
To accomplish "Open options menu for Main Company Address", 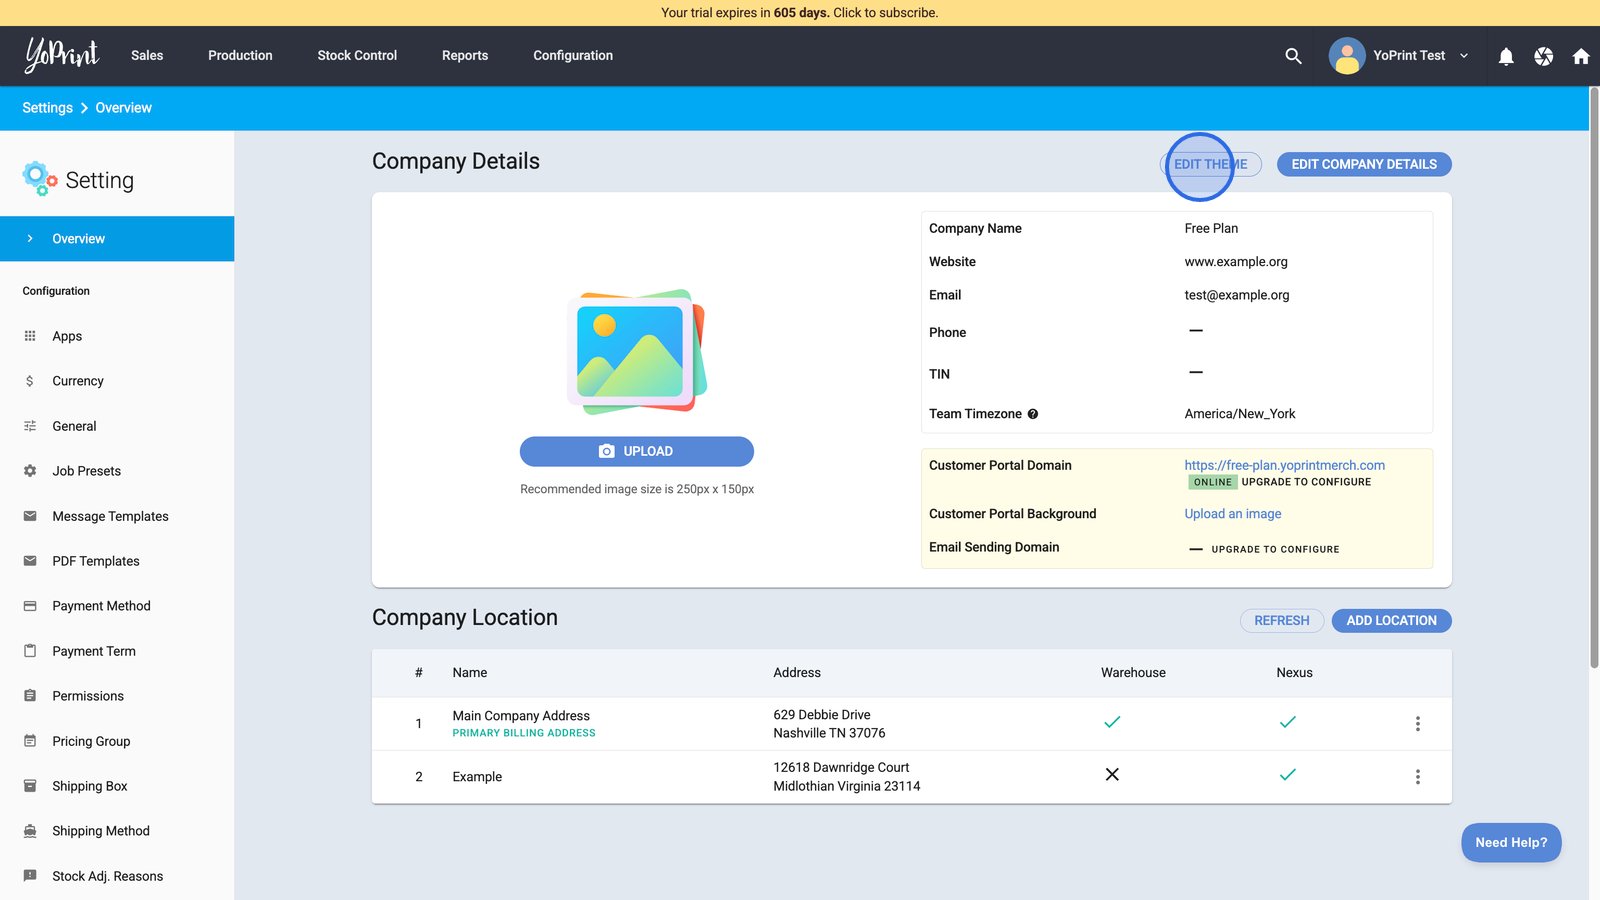I will tap(1417, 724).
